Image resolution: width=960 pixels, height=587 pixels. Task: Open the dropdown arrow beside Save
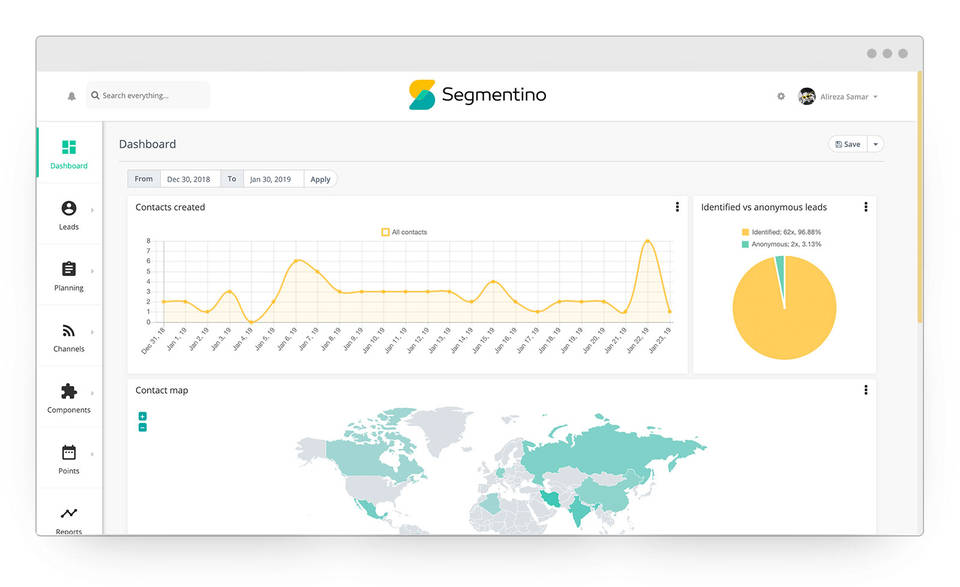876,144
